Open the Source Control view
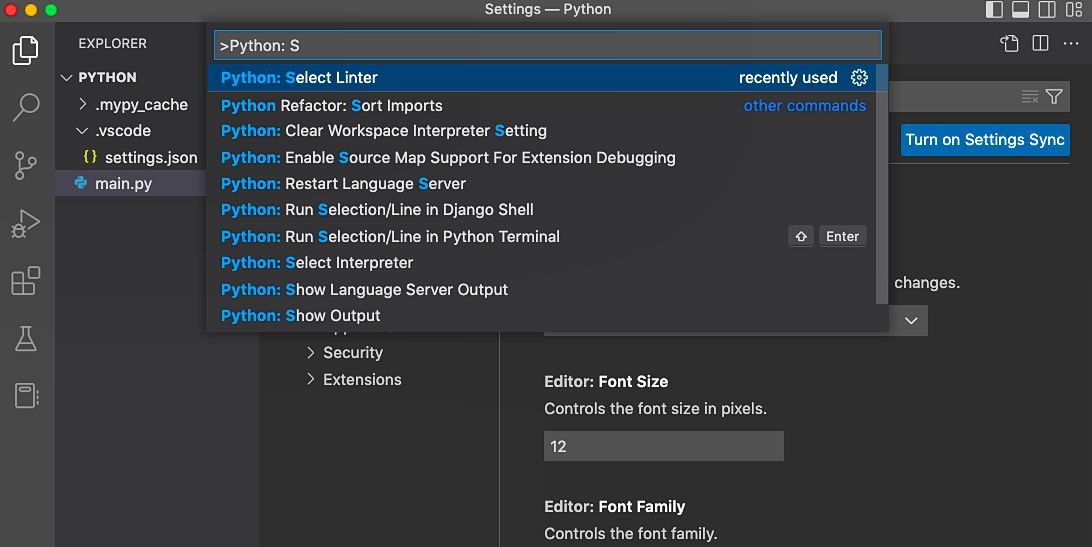Viewport: 1092px width, 547px height. [26, 165]
